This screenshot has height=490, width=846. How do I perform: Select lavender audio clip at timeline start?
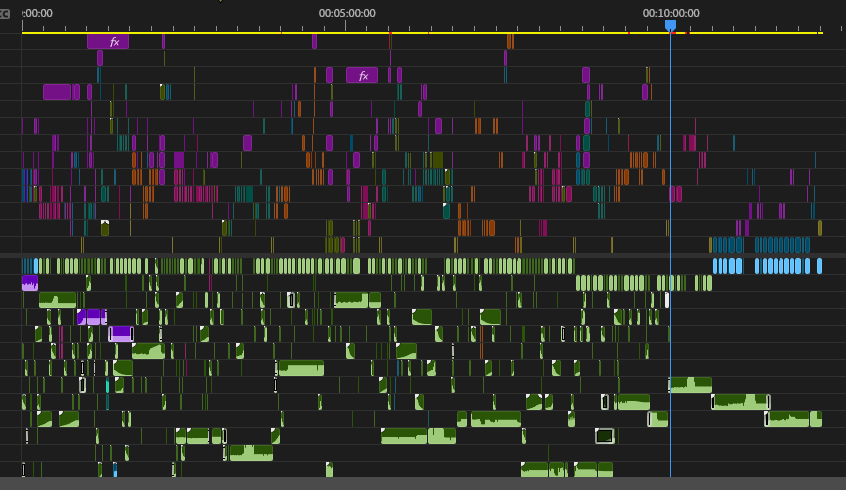tap(30, 283)
